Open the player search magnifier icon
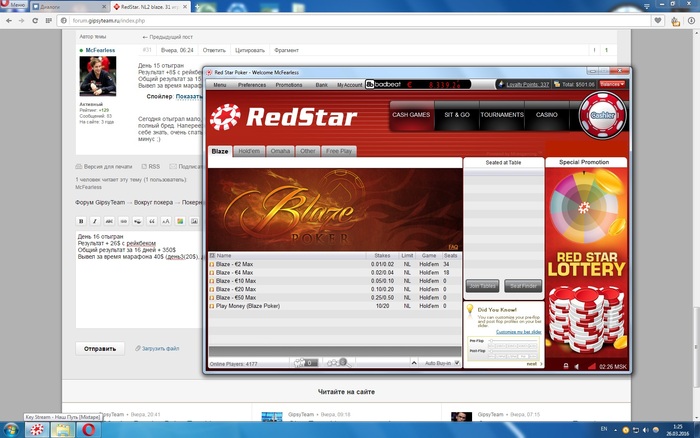Screen dimensions: 700x438 coord(339,363)
